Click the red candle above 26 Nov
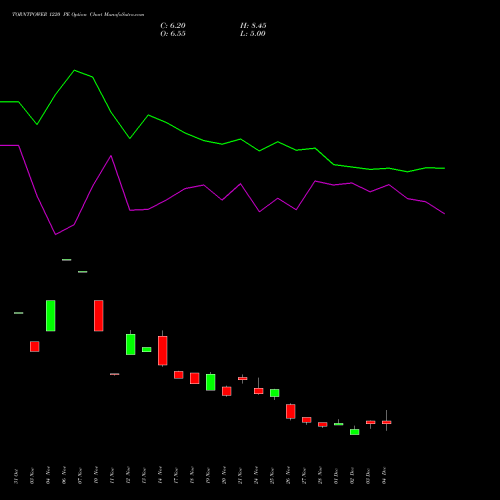The image size is (500, 500). point(291,411)
